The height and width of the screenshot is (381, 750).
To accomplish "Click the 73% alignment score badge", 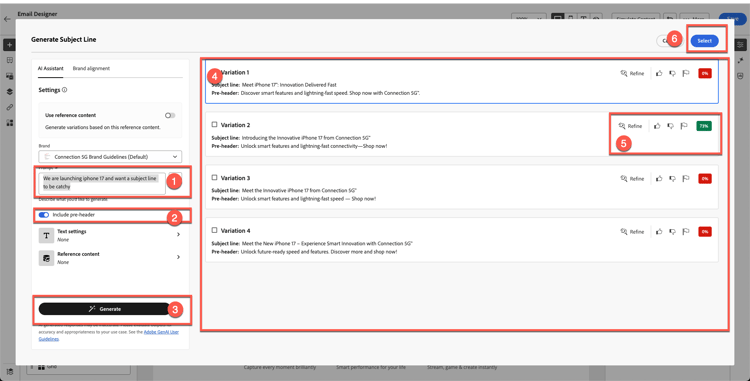I will coord(704,126).
